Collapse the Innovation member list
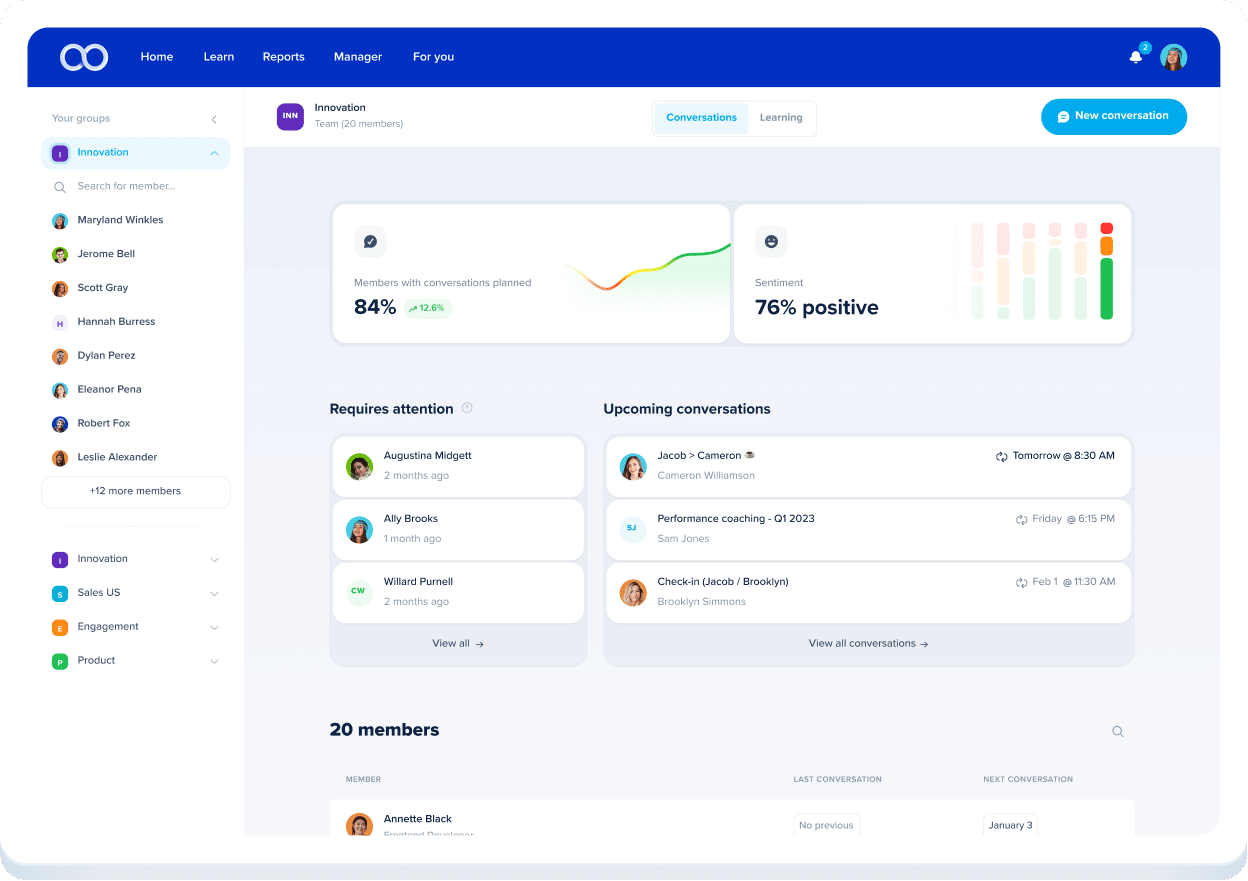The width and height of the screenshot is (1248, 881). [x=214, y=153]
